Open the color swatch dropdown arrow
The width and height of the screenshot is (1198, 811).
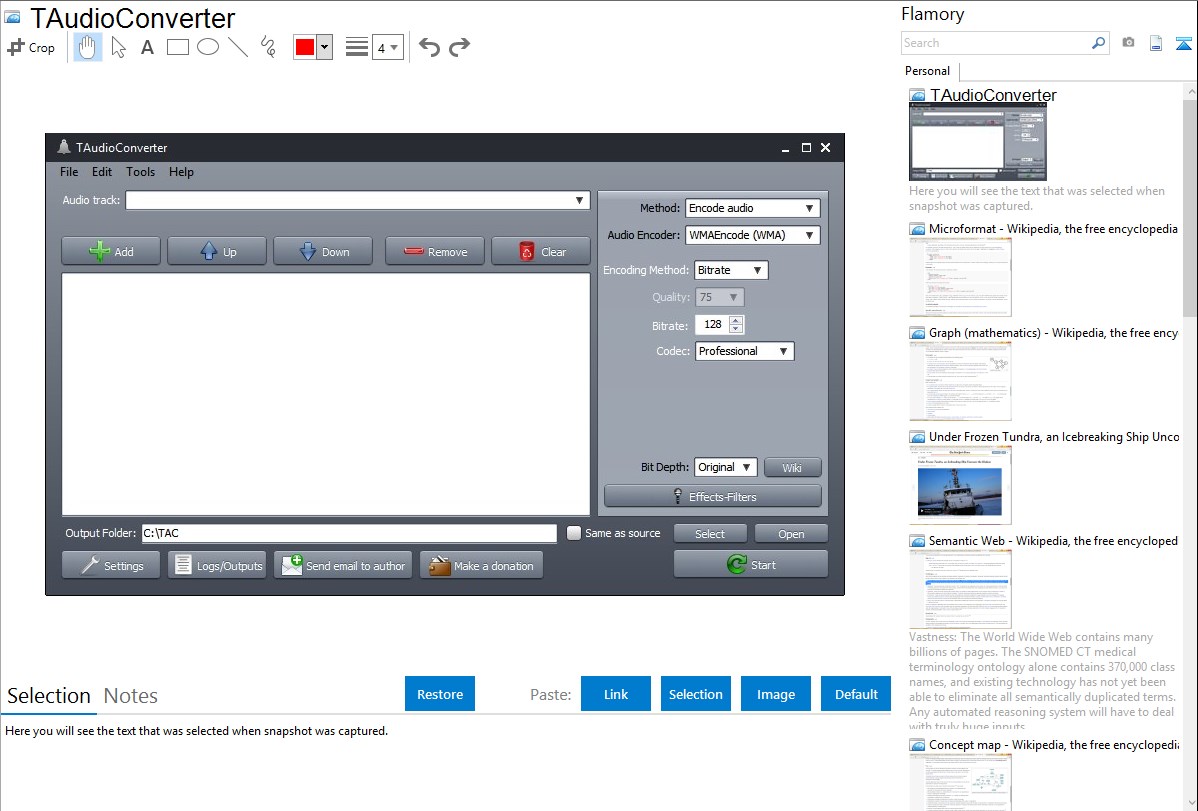click(x=325, y=47)
